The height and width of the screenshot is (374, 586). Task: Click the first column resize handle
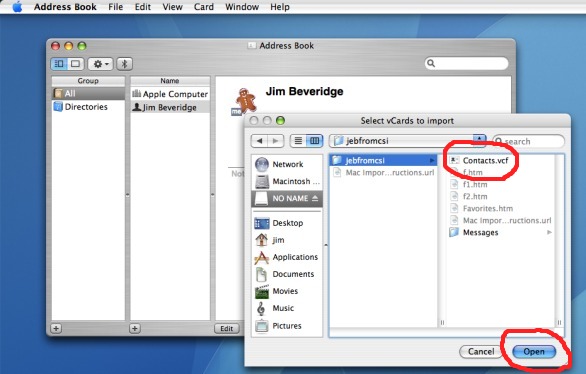point(442,322)
